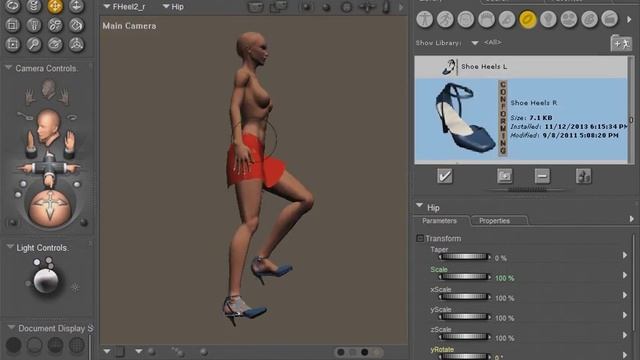Open the Materials library category
Viewport: 640px width, 360px height.
pyautogui.click(x=589, y=19)
